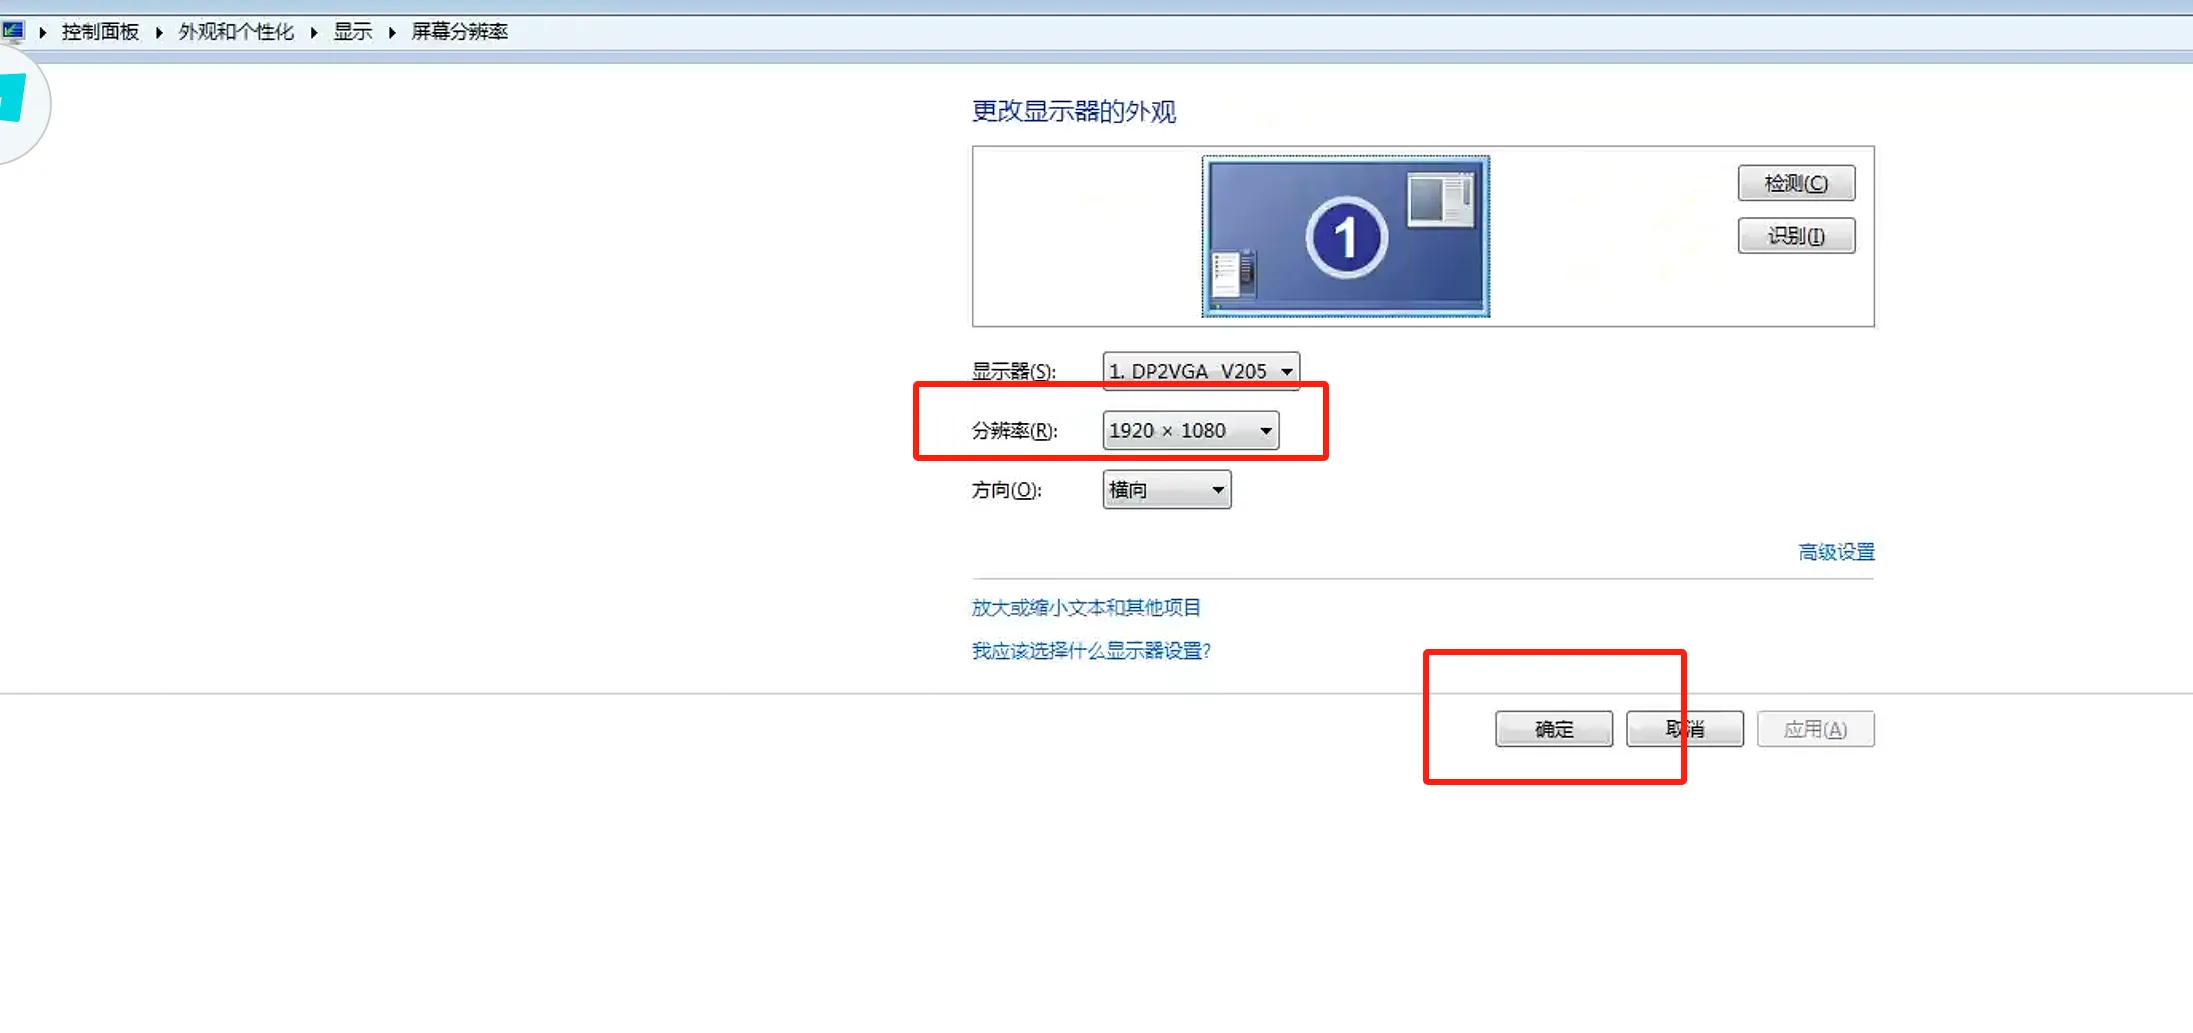Screen dimensions: 2193x1033
Task: Open the 显示器 DP2VGA V205 dropdown
Action: point(1200,371)
